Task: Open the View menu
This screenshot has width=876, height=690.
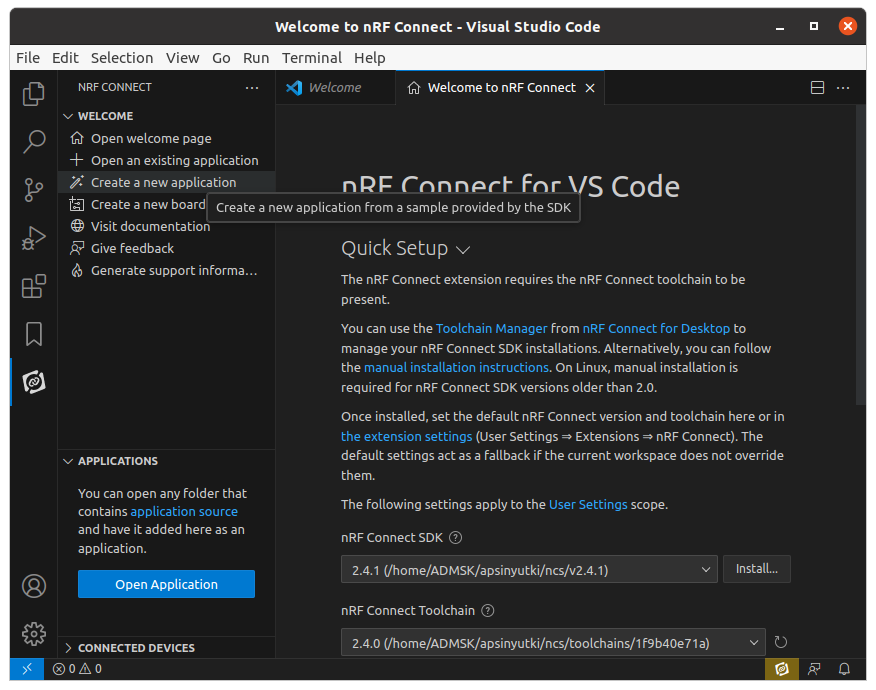Action: click(183, 58)
